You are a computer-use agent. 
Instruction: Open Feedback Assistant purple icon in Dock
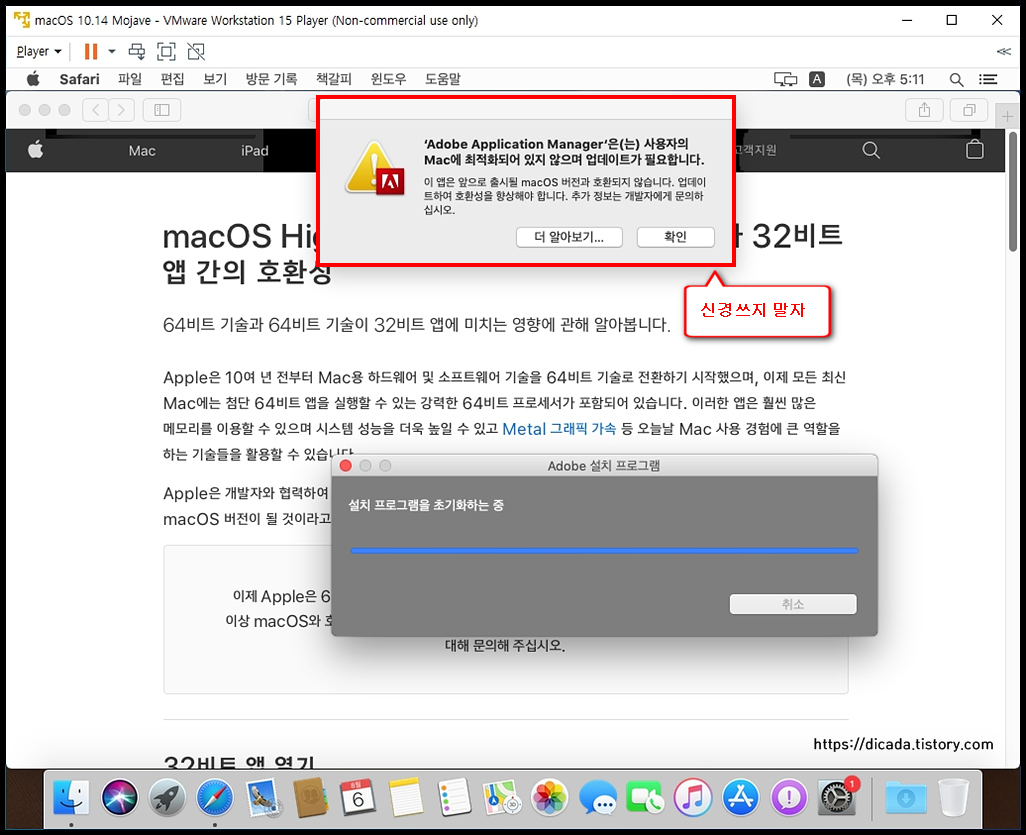tap(788, 797)
